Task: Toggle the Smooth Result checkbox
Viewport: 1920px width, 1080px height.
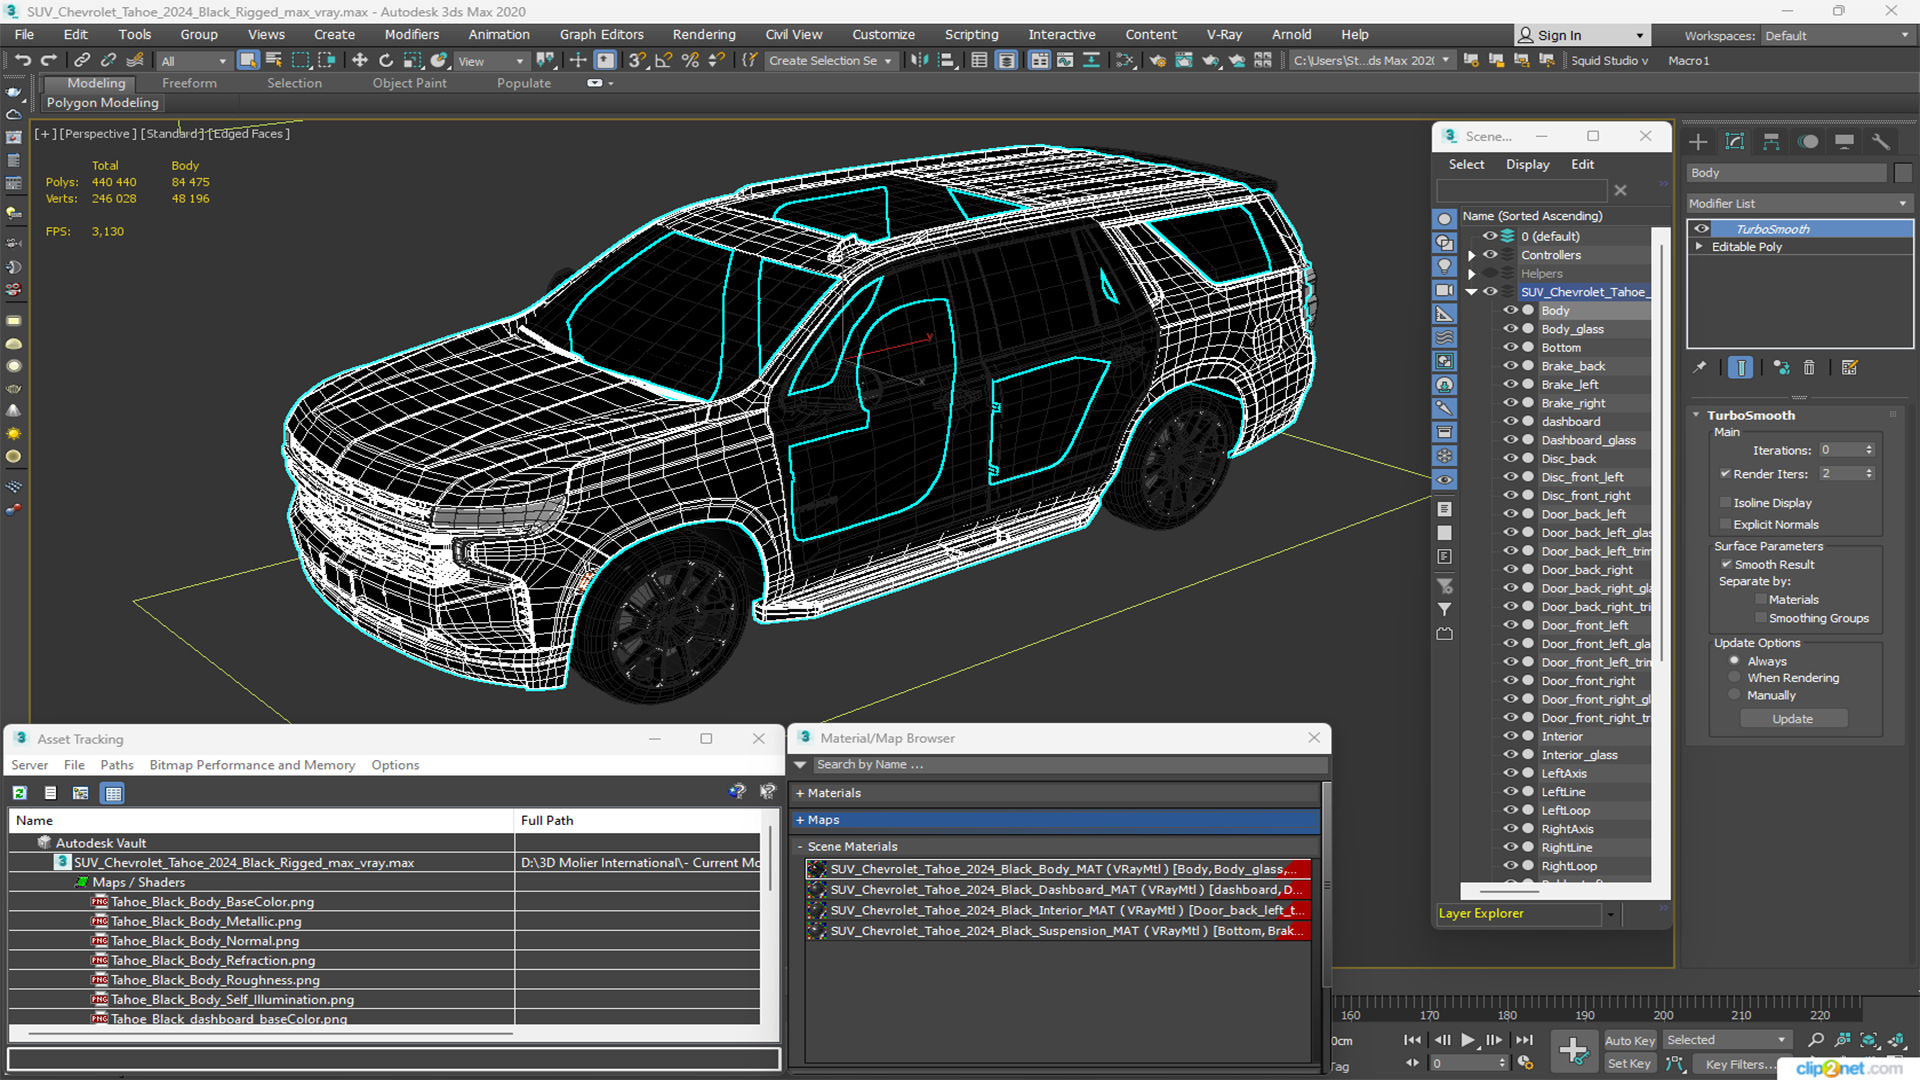Action: (x=1726, y=565)
